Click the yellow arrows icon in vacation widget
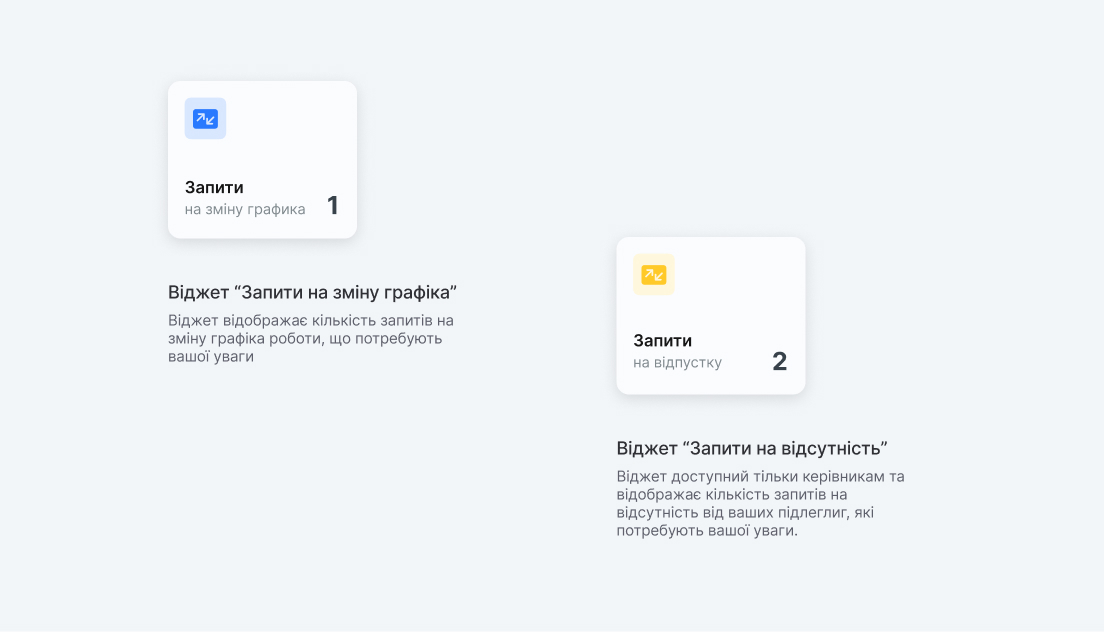 (654, 275)
